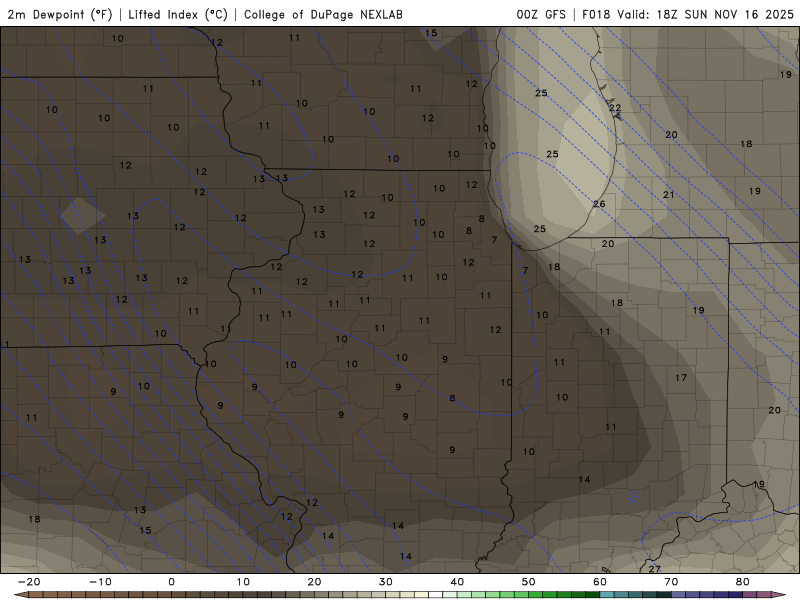Image resolution: width=800 pixels, height=600 pixels.
Task: Click the white swatch on color bar
Action: tap(436, 594)
